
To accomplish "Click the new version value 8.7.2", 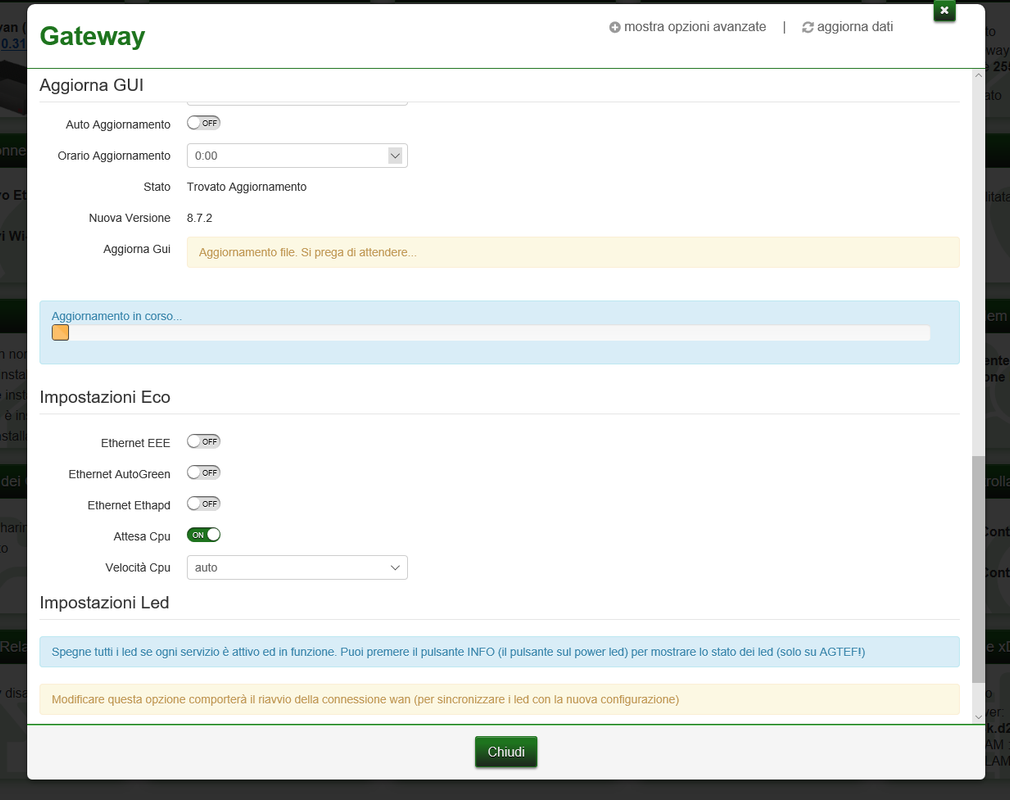I will click(x=200, y=218).
